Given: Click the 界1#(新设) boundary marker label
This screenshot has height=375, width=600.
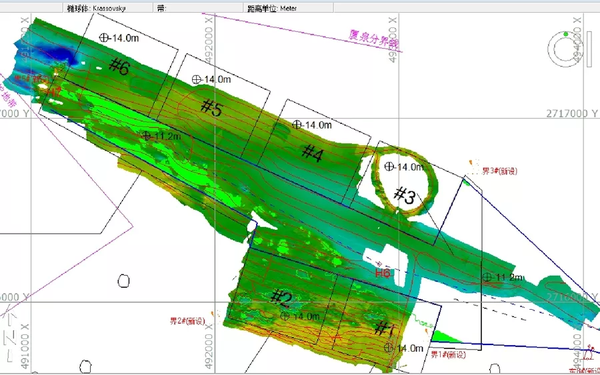Looking at the screenshot, I should tap(448, 355).
